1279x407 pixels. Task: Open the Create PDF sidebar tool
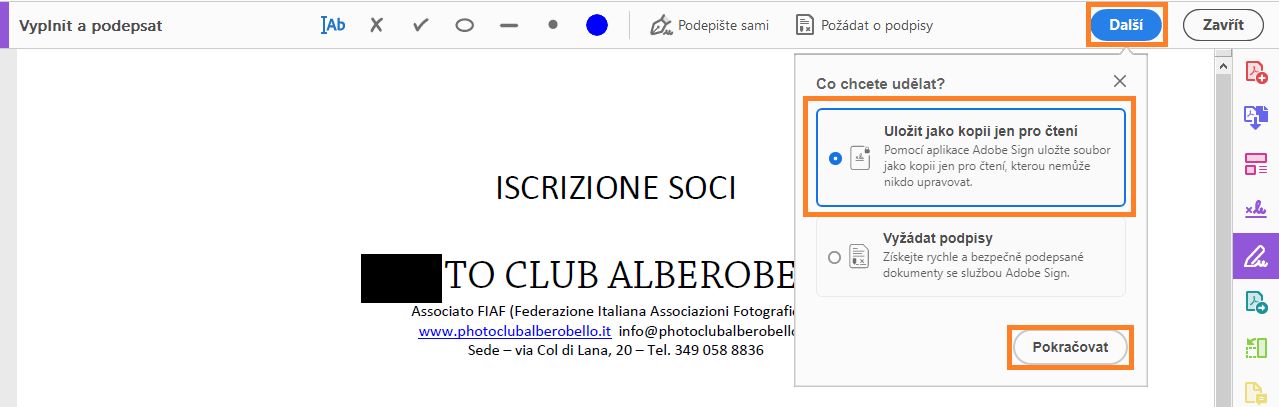[1255, 72]
